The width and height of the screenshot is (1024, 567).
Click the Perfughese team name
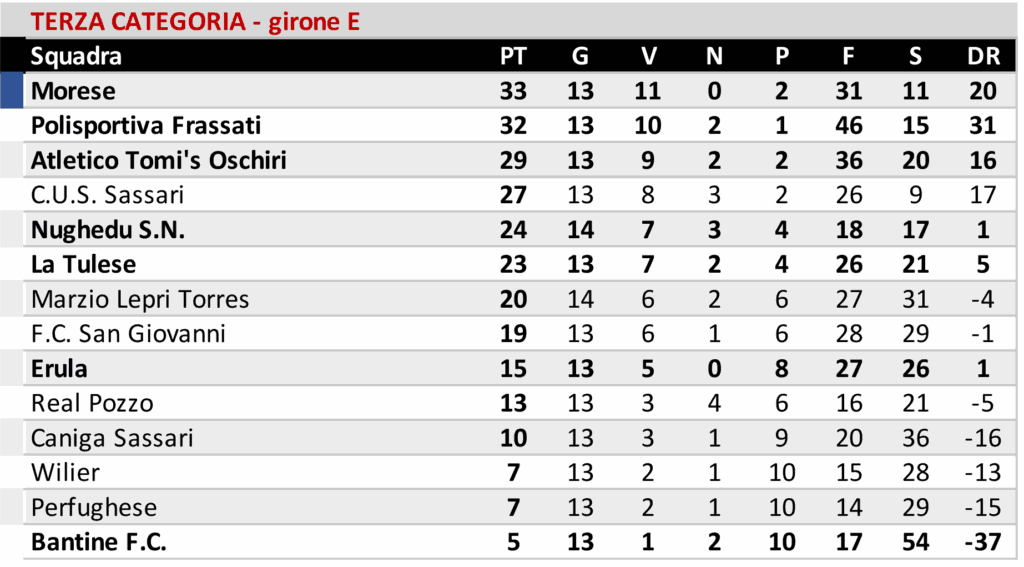tap(94, 507)
